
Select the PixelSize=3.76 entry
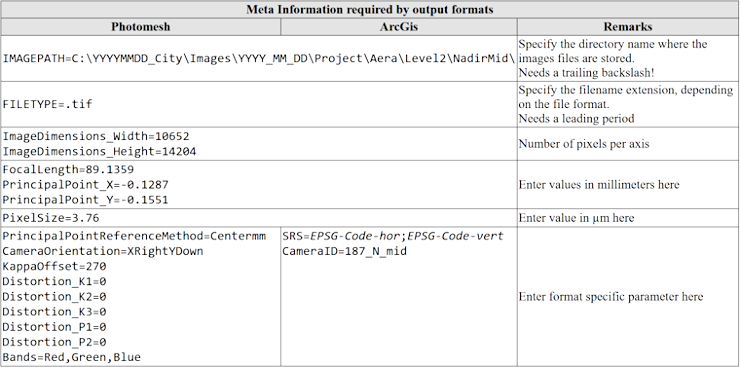[x=51, y=218]
